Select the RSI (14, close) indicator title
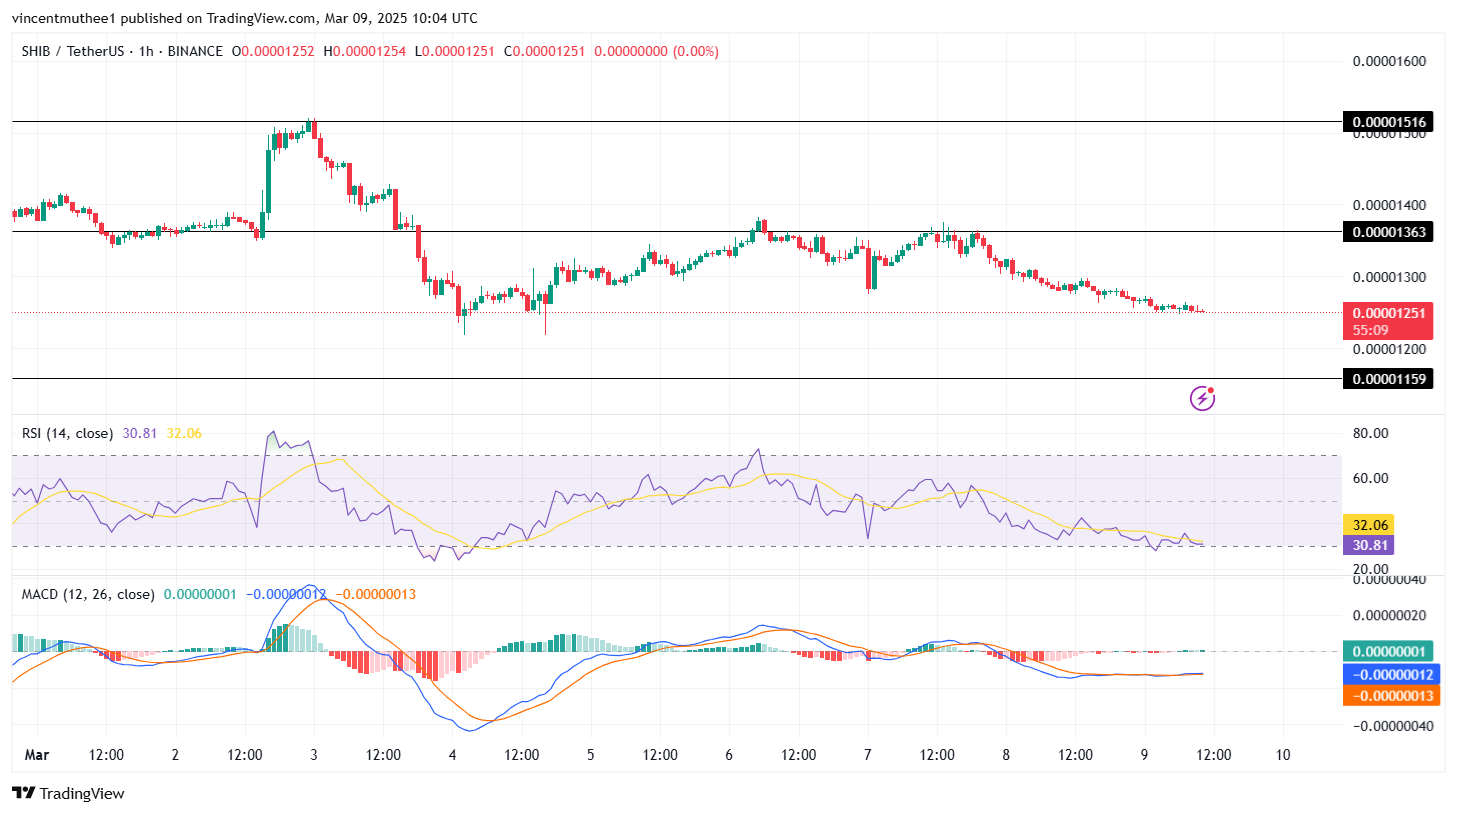 pyautogui.click(x=67, y=433)
